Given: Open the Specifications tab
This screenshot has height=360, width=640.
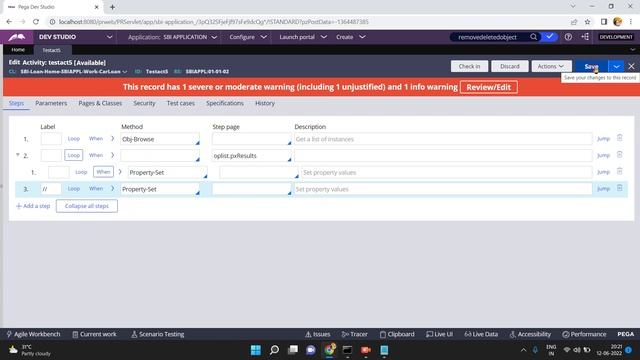Looking at the screenshot, I should (224, 103).
